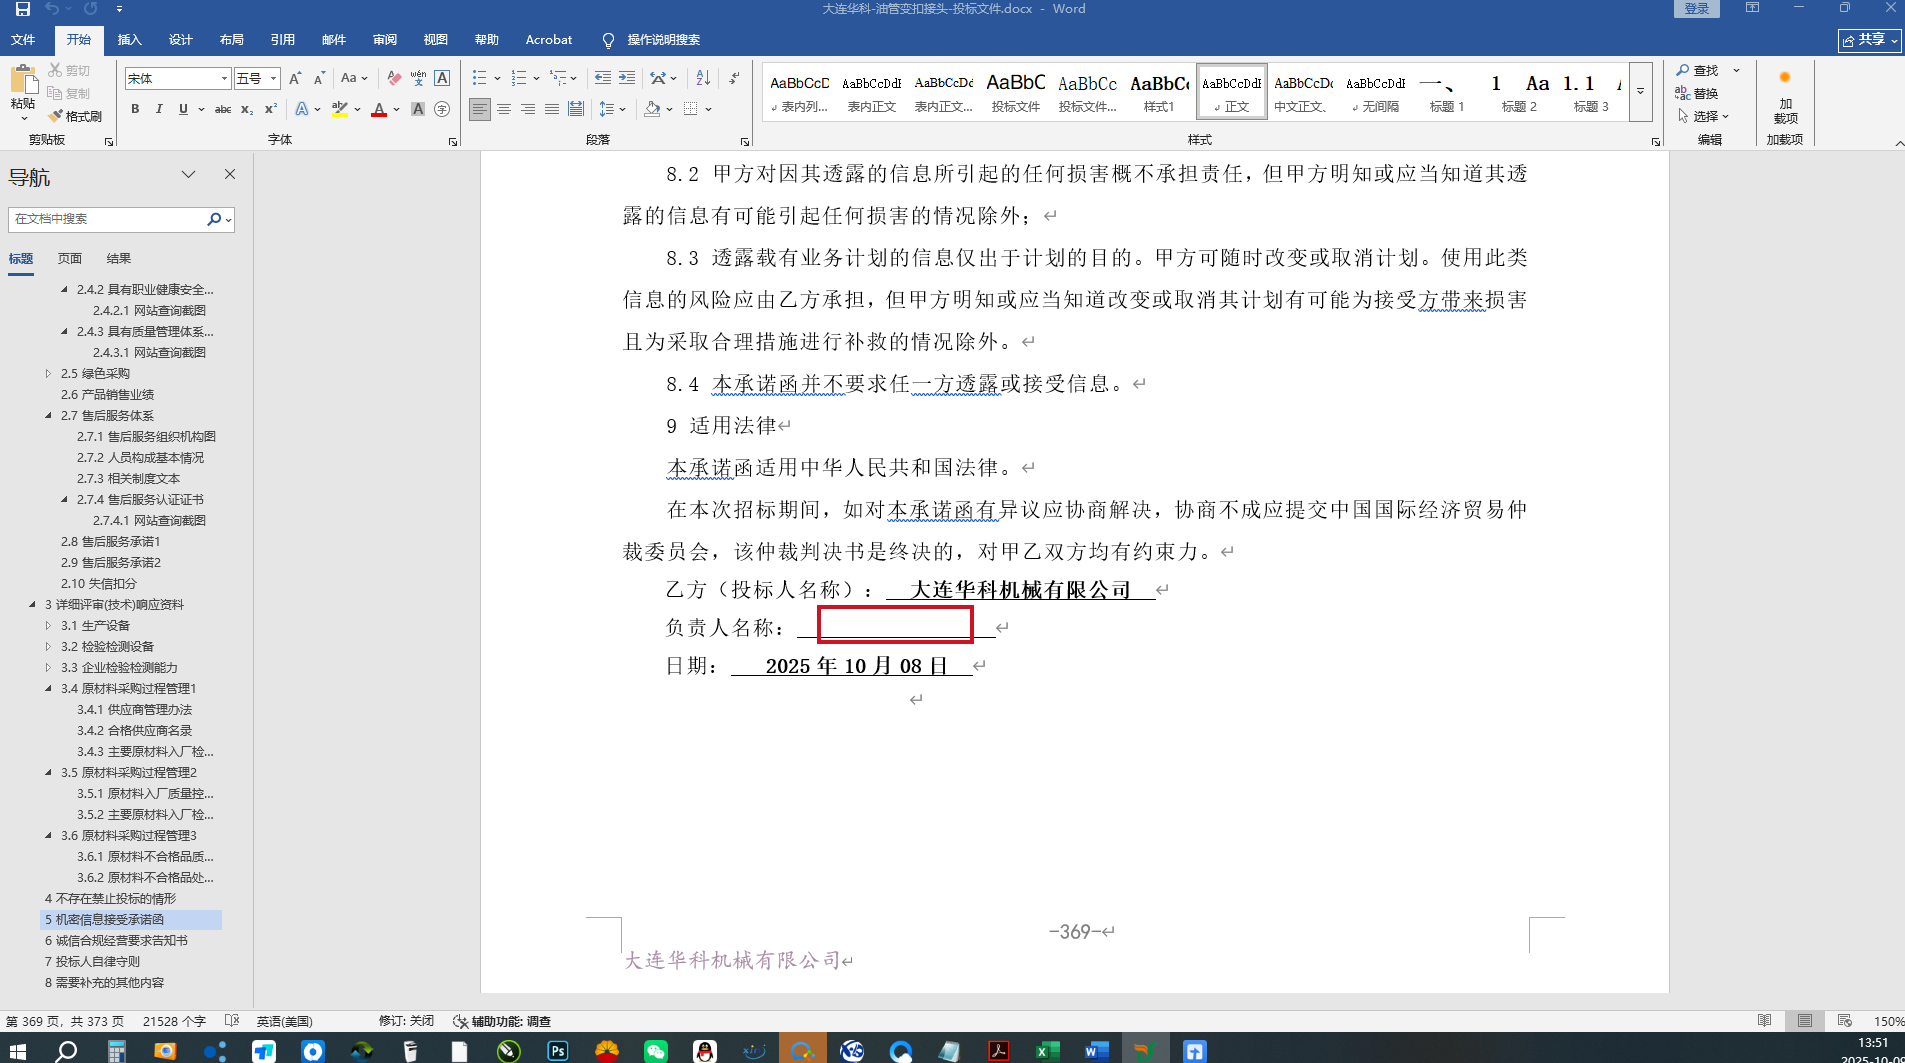Switch to the Read Mode view in the status bar

[1765, 1021]
